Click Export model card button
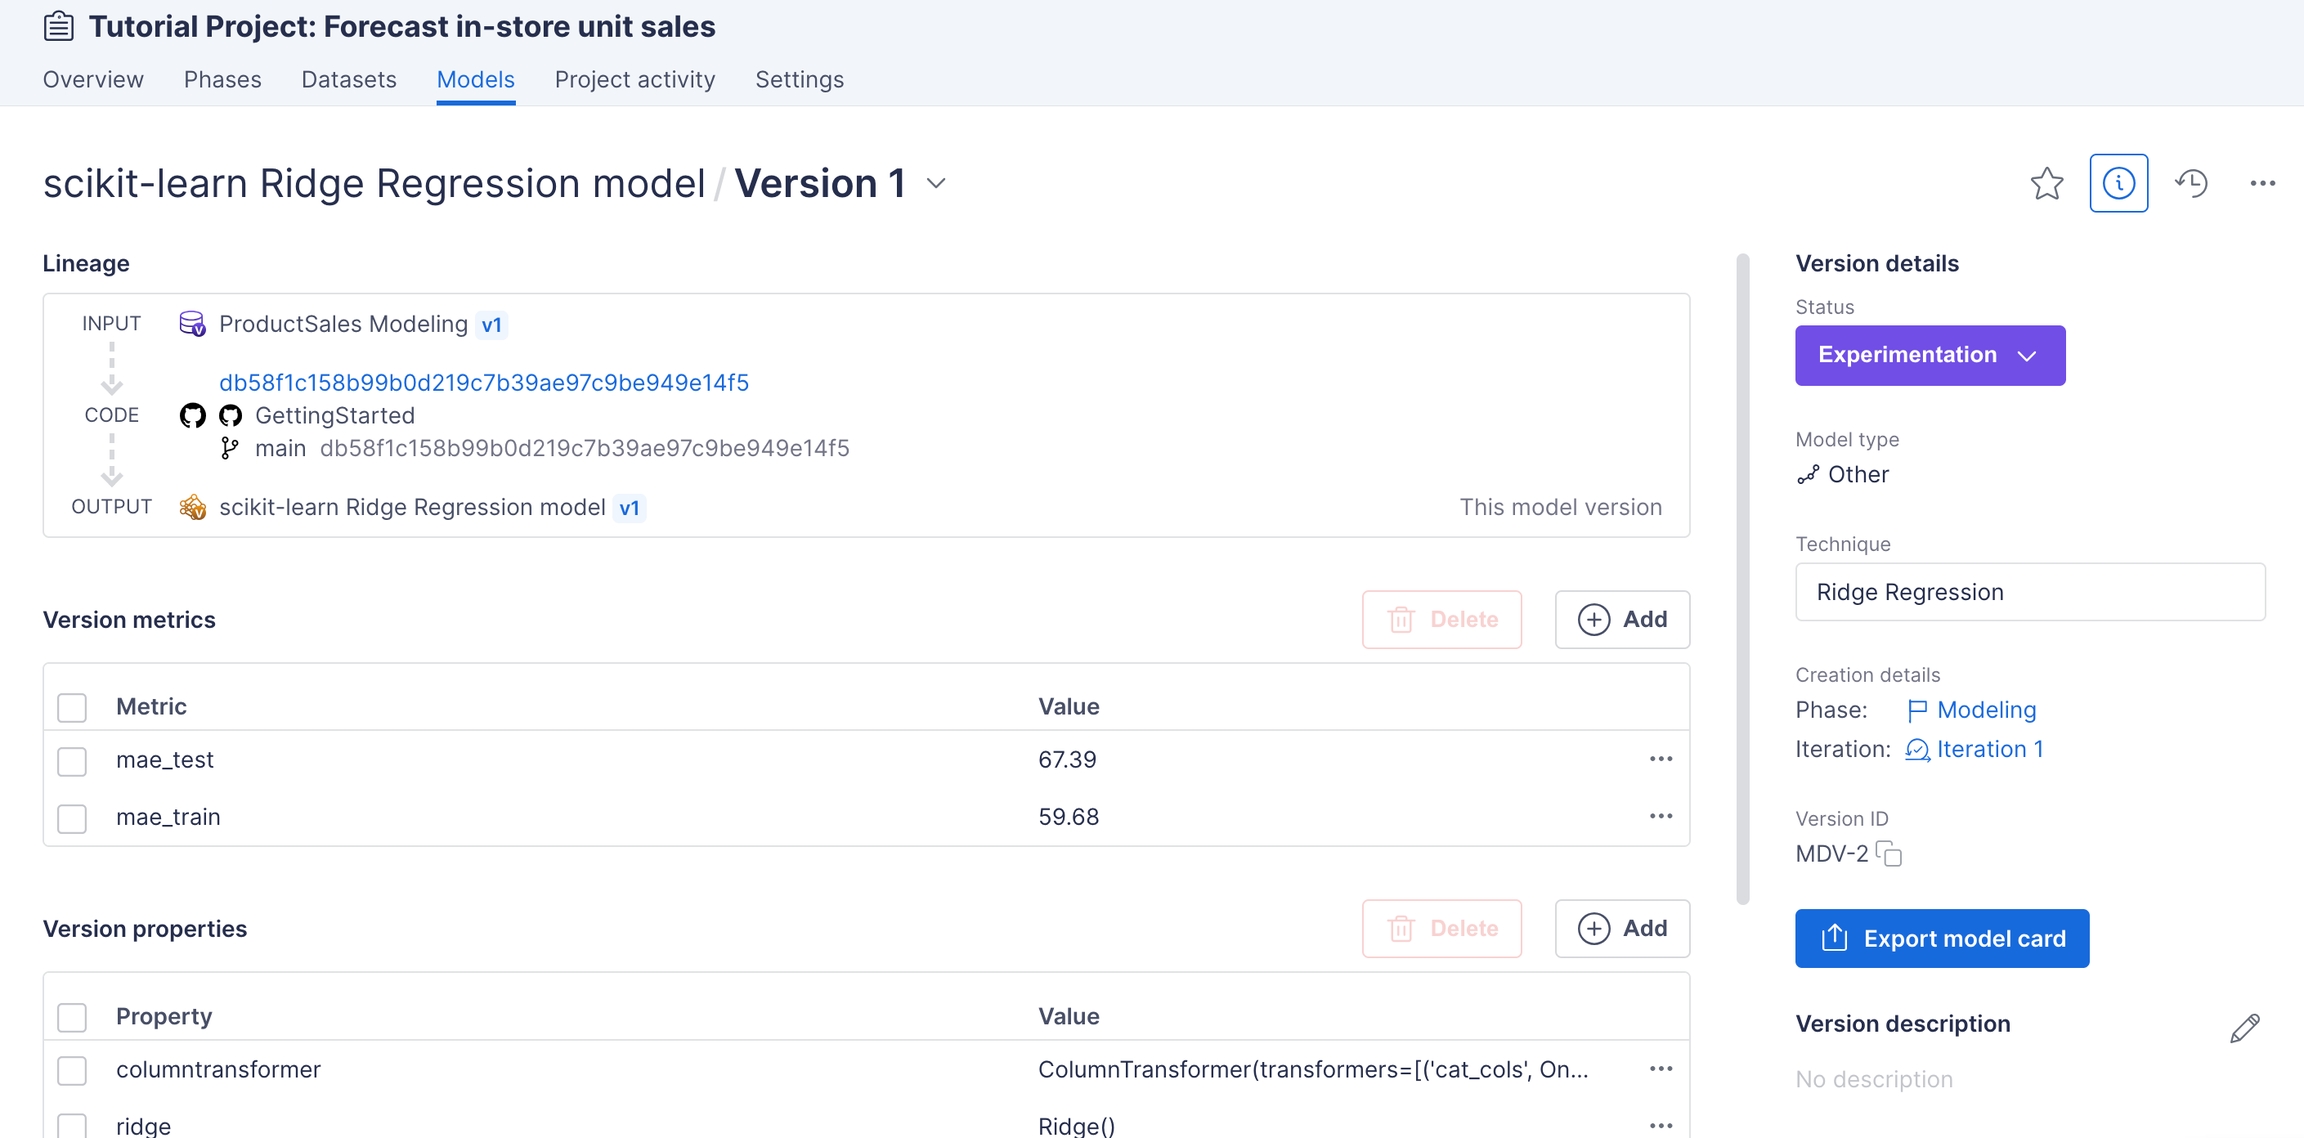Screen dimensions: 2304x1138 tap(1941, 938)
